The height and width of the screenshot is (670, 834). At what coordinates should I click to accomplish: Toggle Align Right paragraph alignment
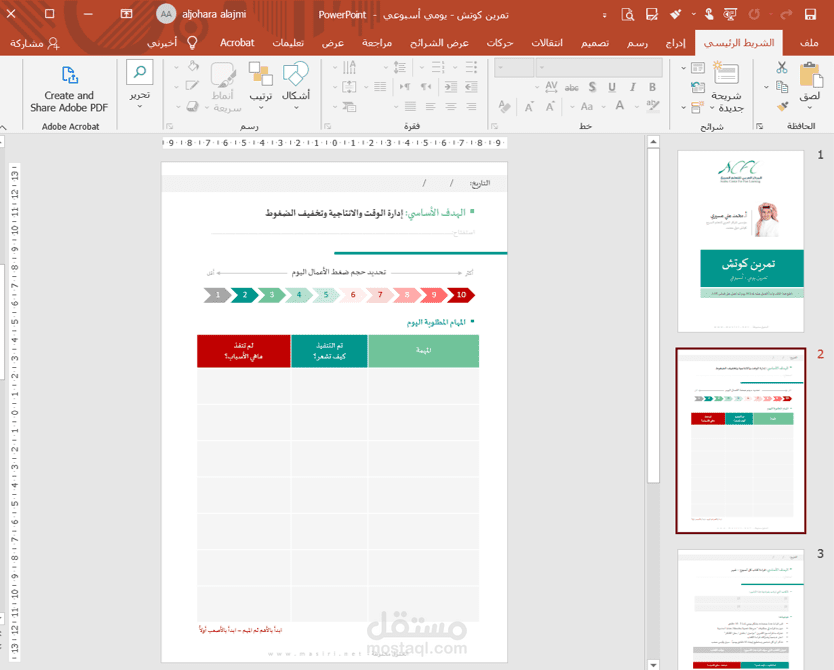coord(471,107)
